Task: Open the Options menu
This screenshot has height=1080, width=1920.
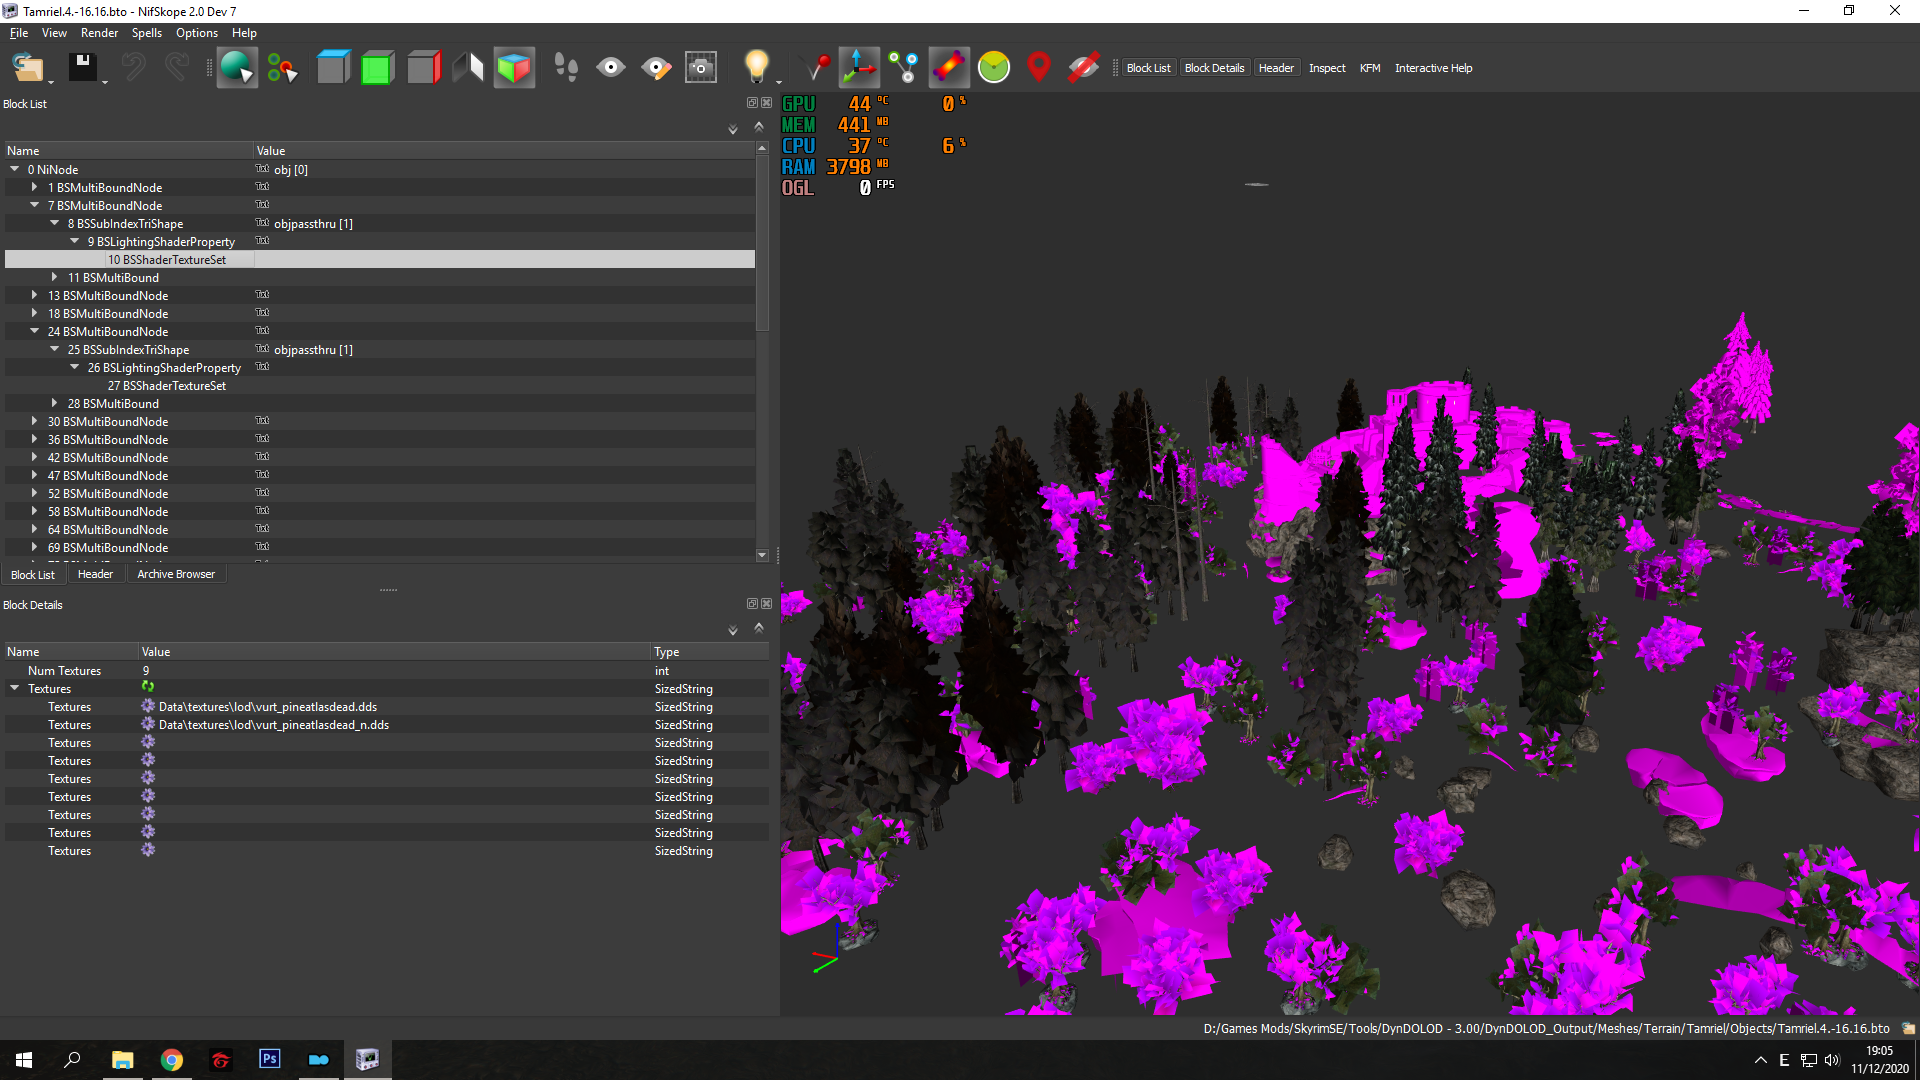Action: (196, 33)
